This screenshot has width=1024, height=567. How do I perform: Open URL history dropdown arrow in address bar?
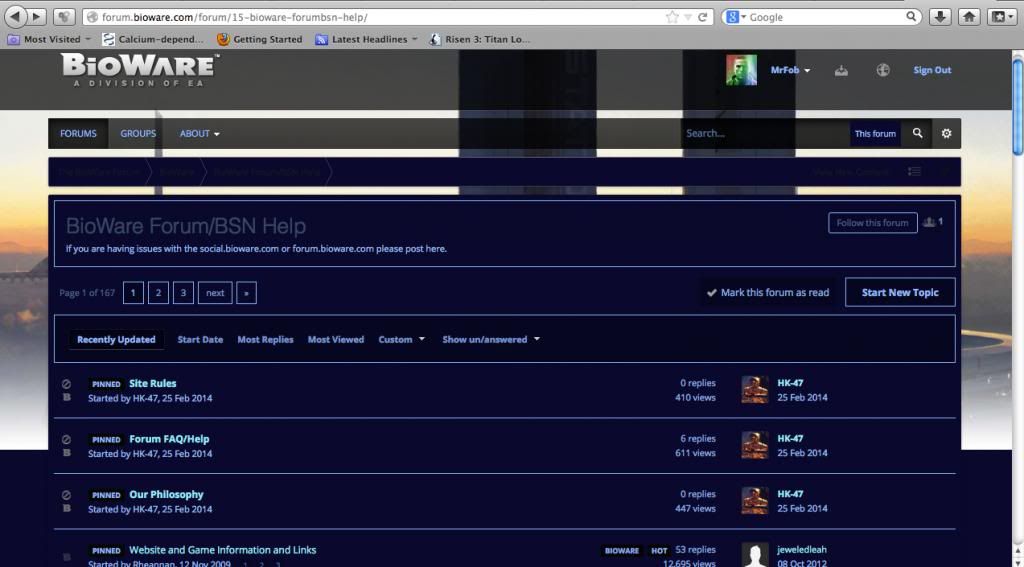point(688,17)
